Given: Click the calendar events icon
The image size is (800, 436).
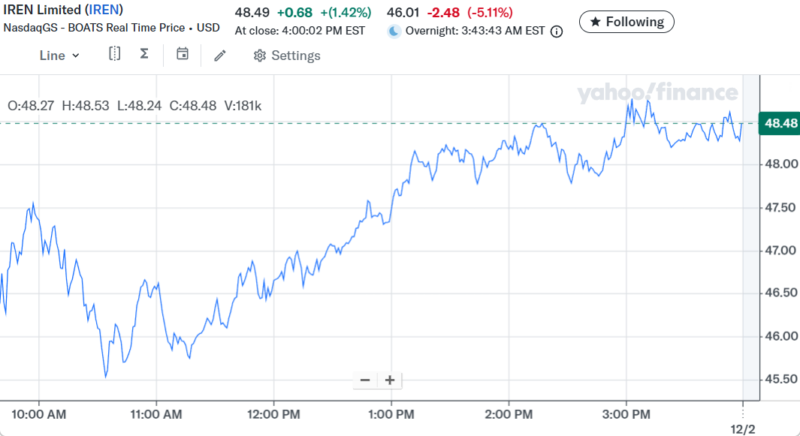Looking at the screenshot, I should tap(182, 55).
